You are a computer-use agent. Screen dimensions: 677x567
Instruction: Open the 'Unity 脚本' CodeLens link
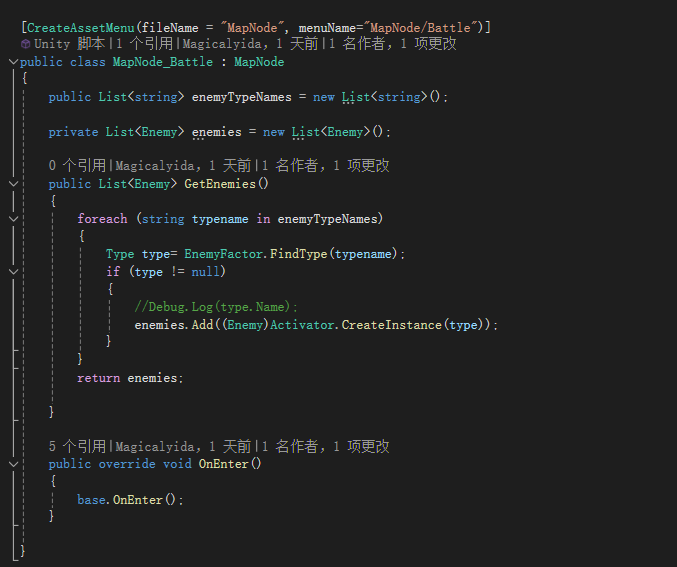pyautogui.click(x=70, y=44)
